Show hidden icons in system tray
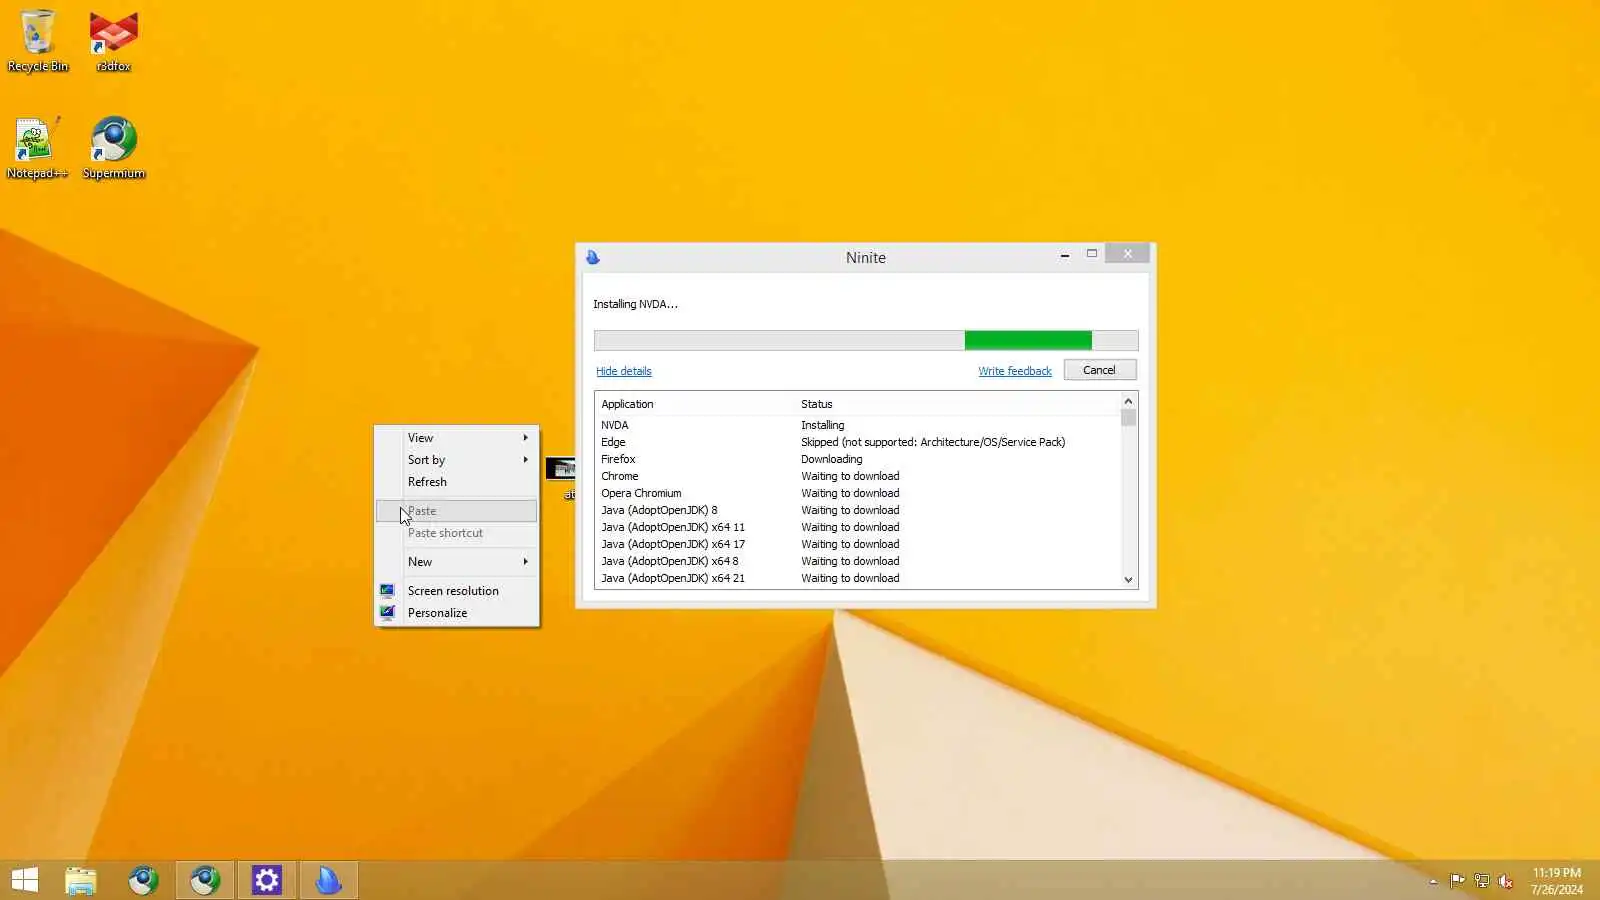This screenshot has height=900, width=1600. (1433, 881)
